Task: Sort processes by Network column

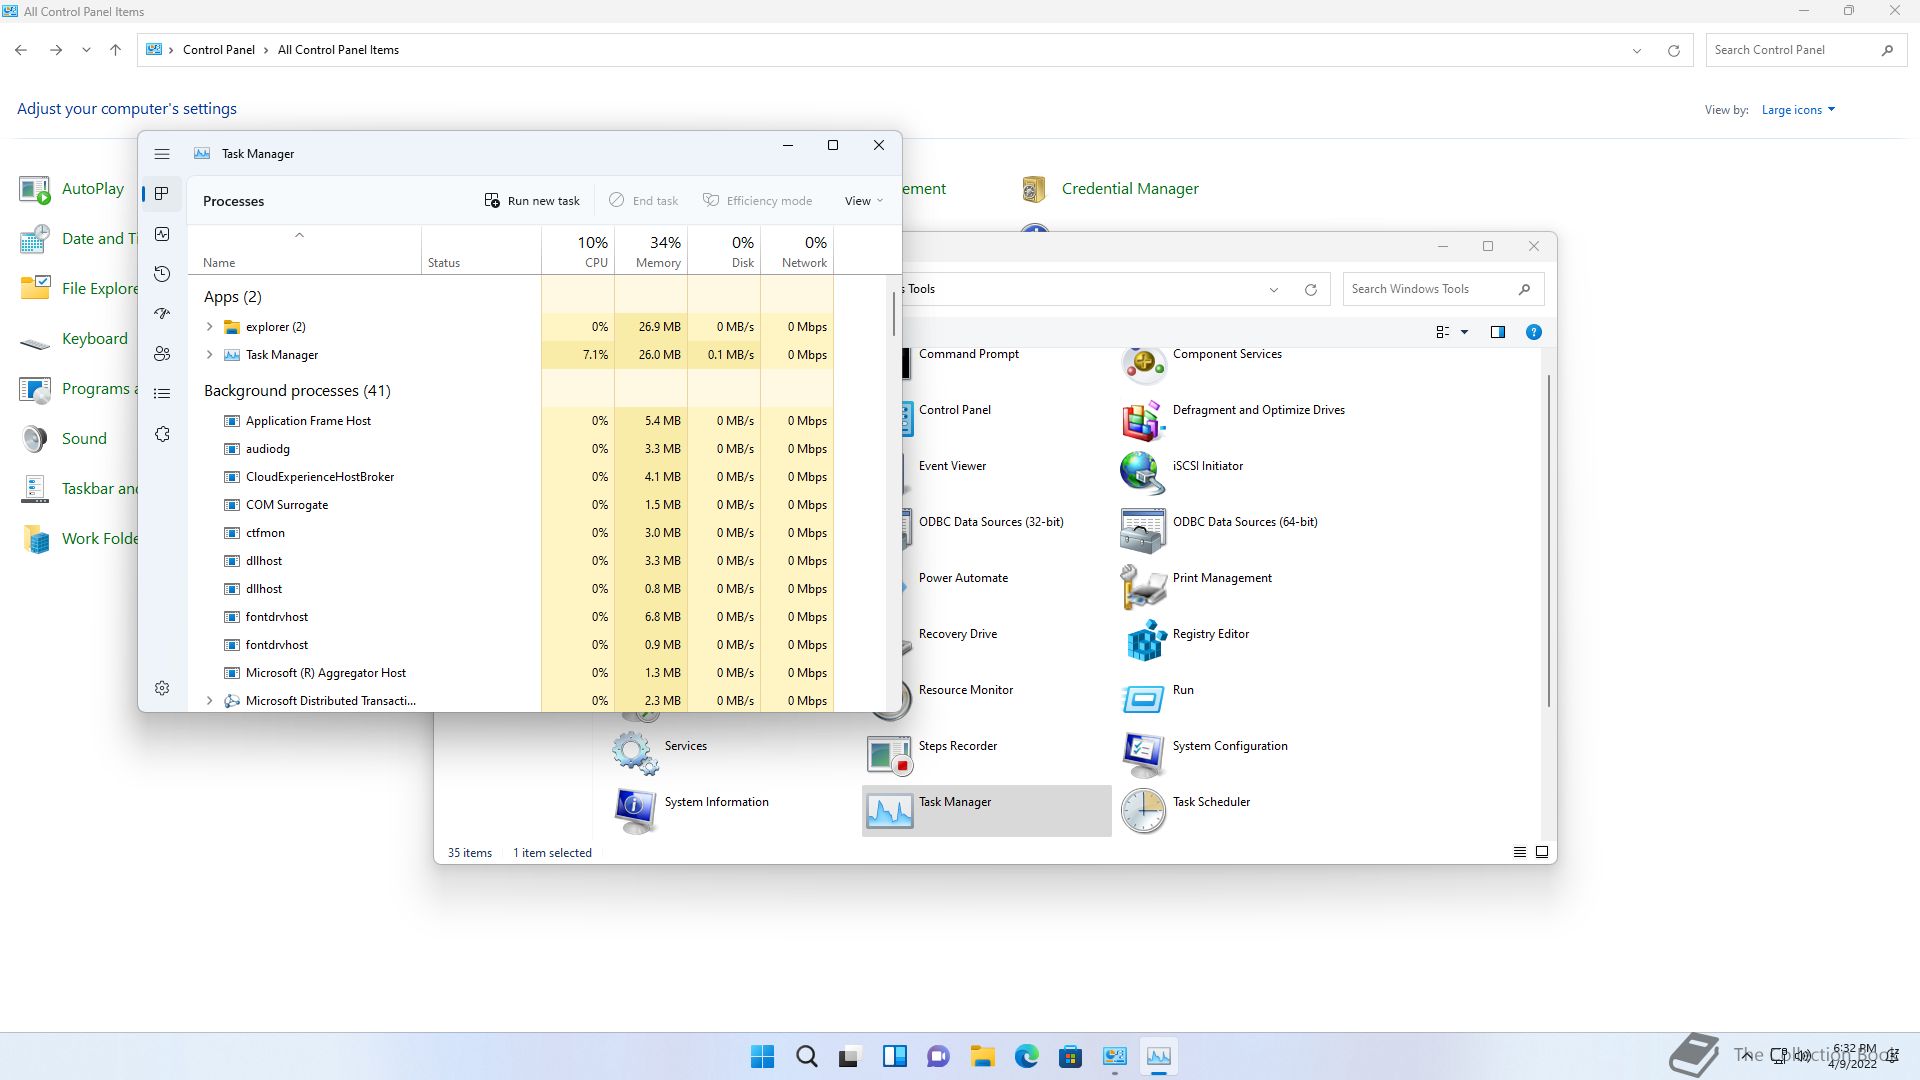Action: click(x=797, y=250)
